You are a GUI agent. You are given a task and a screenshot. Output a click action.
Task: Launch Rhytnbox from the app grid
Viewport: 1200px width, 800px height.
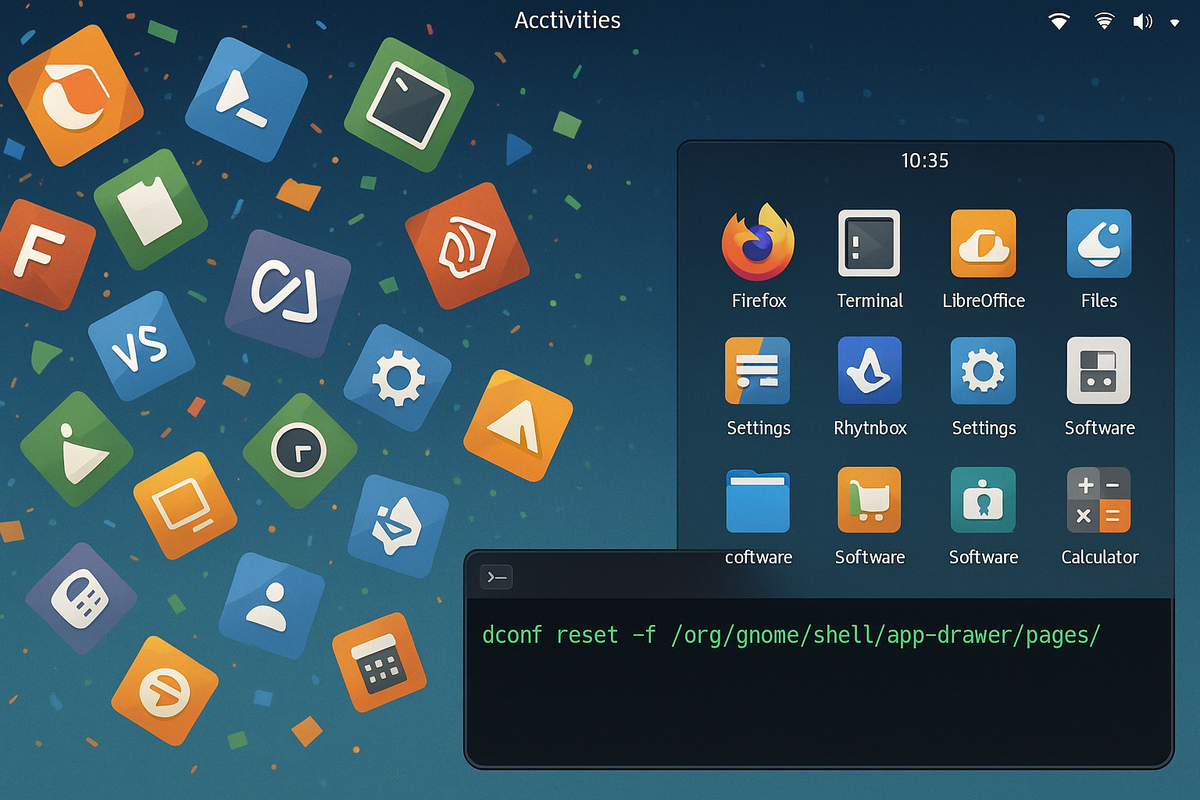(869, 370)
